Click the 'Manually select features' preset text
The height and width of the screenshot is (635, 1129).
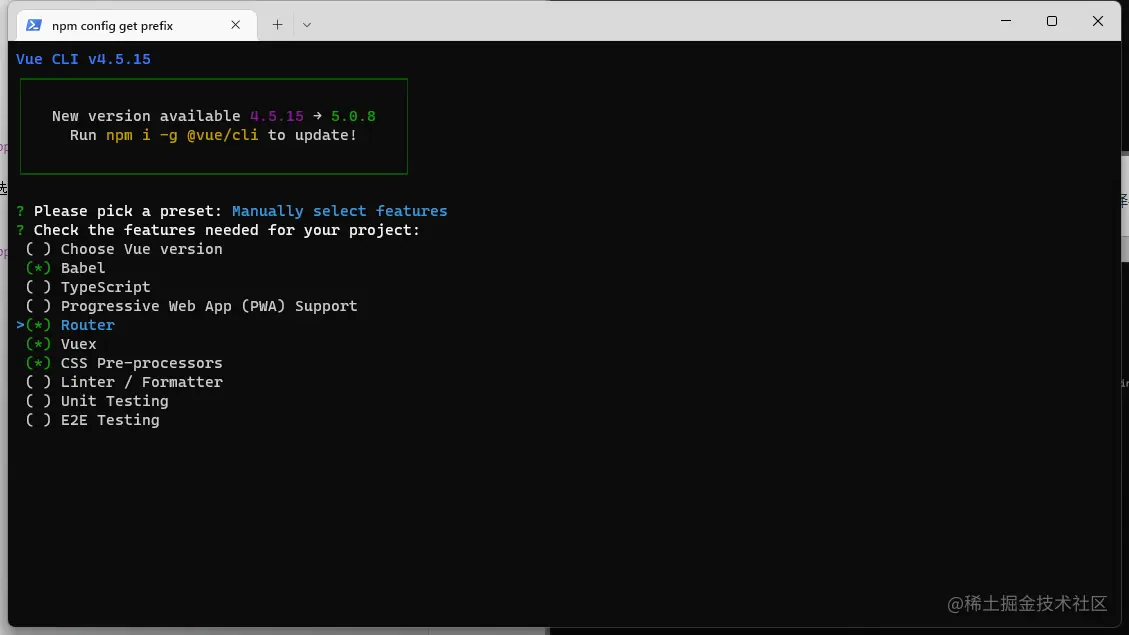[x=340, y=211]
